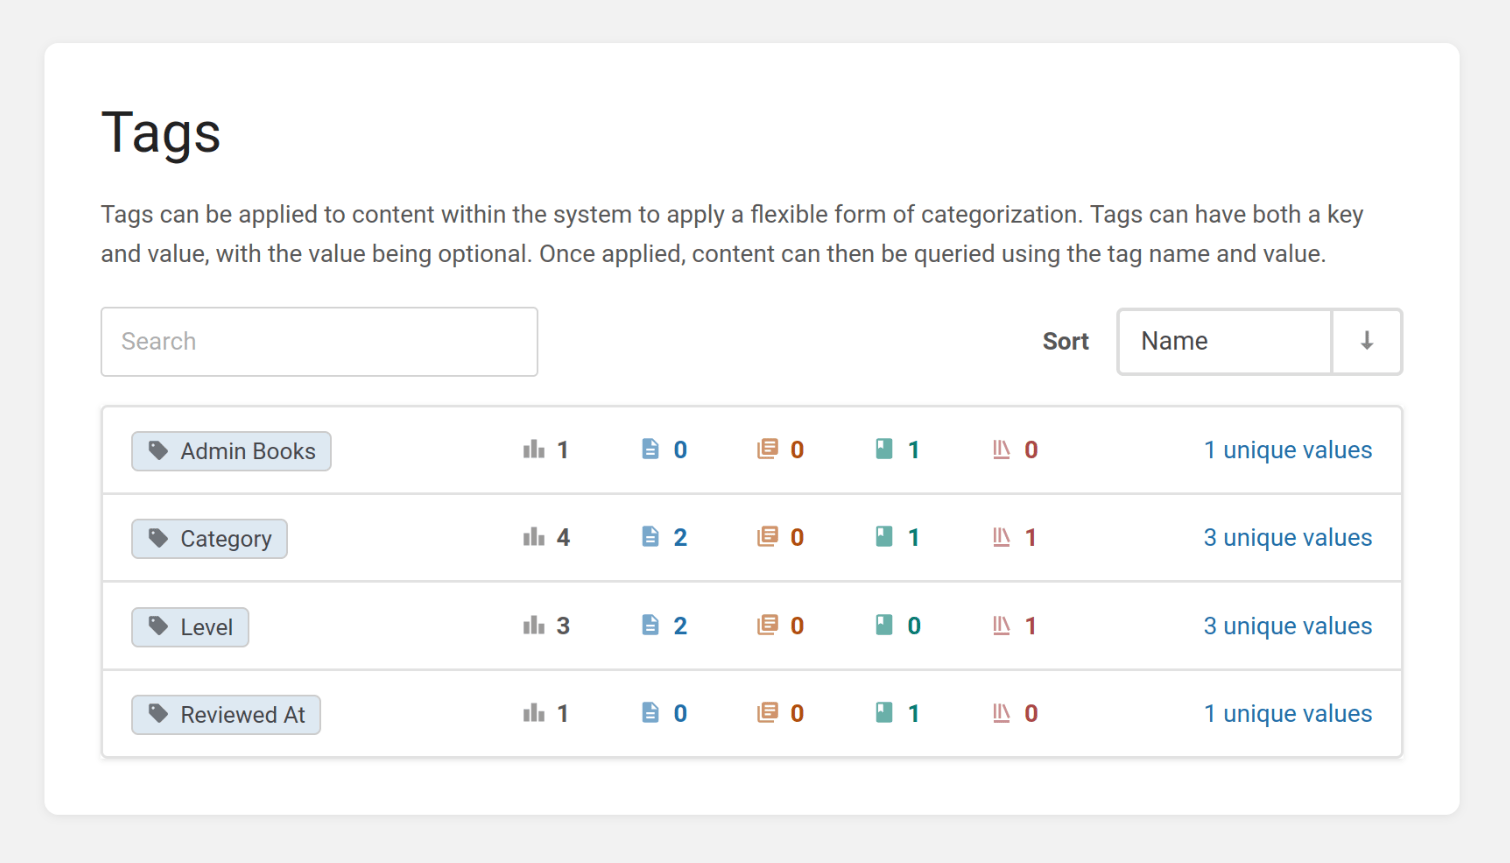Click Reviewed At's "1 unique values" link
1510x863 pixels.
tap(1287, 714)
